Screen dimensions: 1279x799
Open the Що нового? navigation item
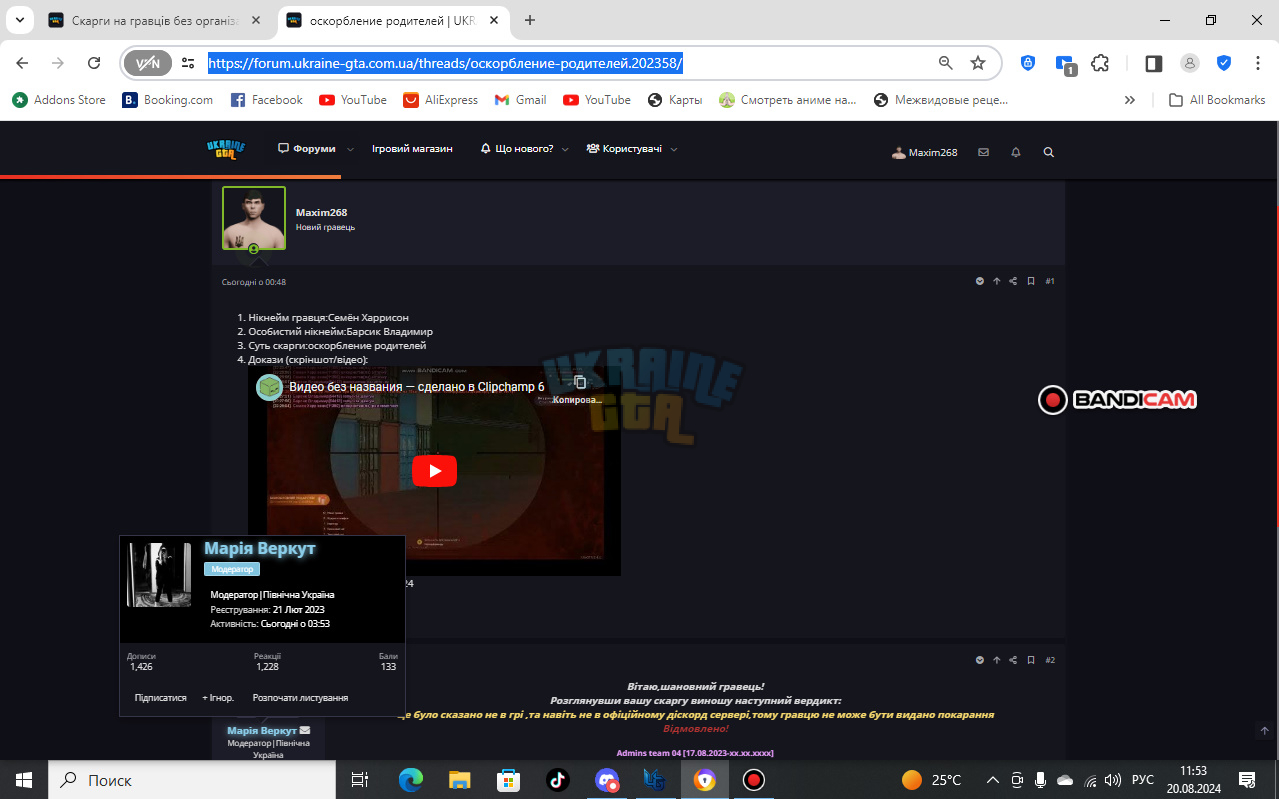coord(517,148)
